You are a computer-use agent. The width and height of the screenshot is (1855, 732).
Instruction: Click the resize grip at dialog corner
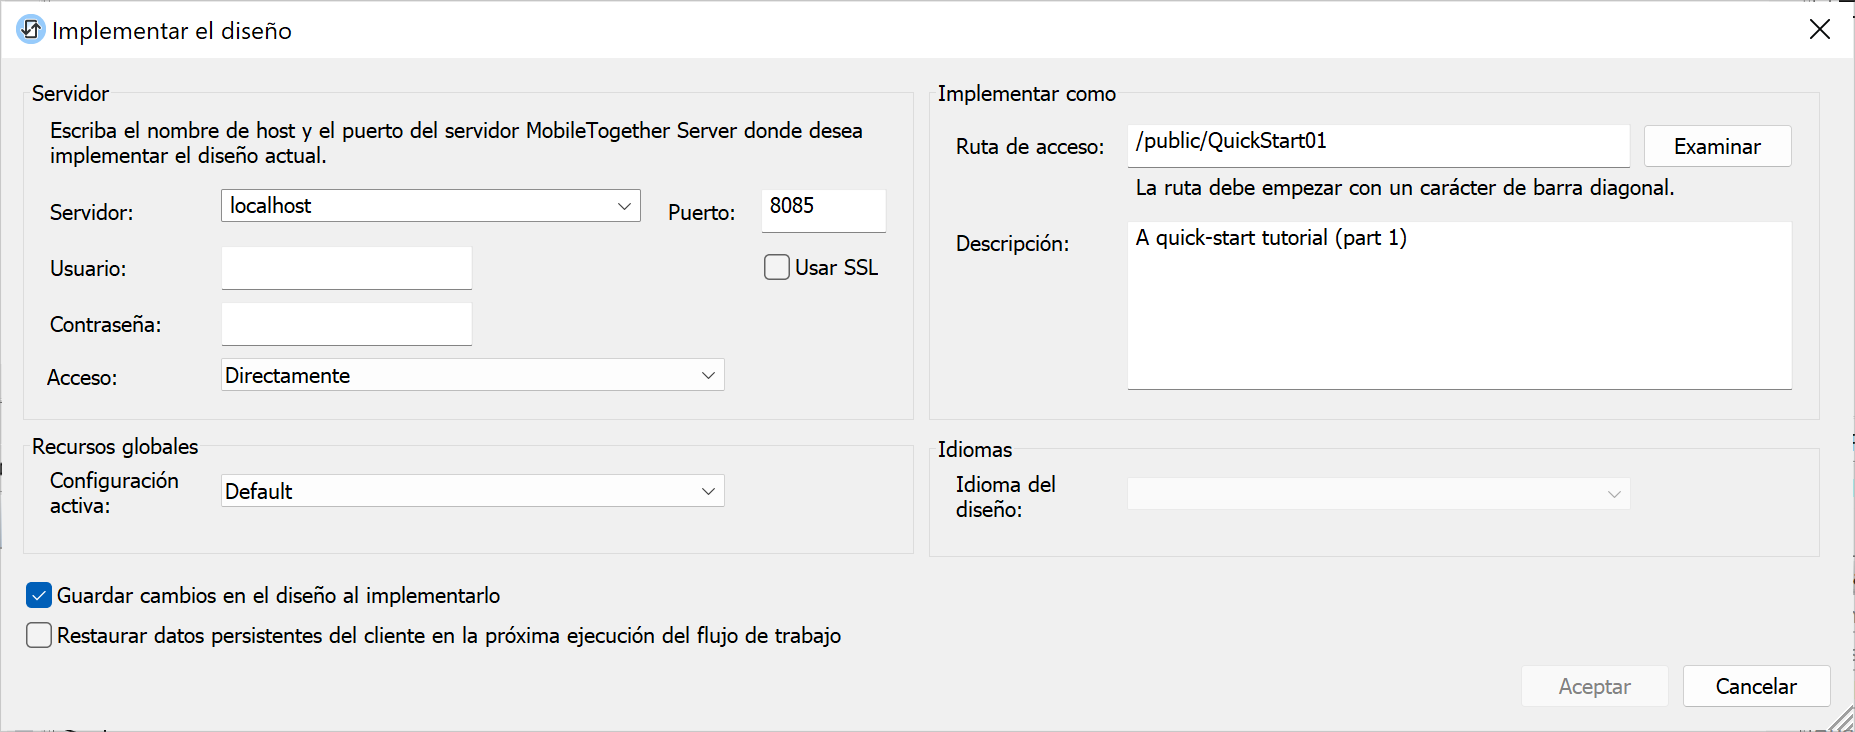pyautogui.click(x=1842, y=720)
